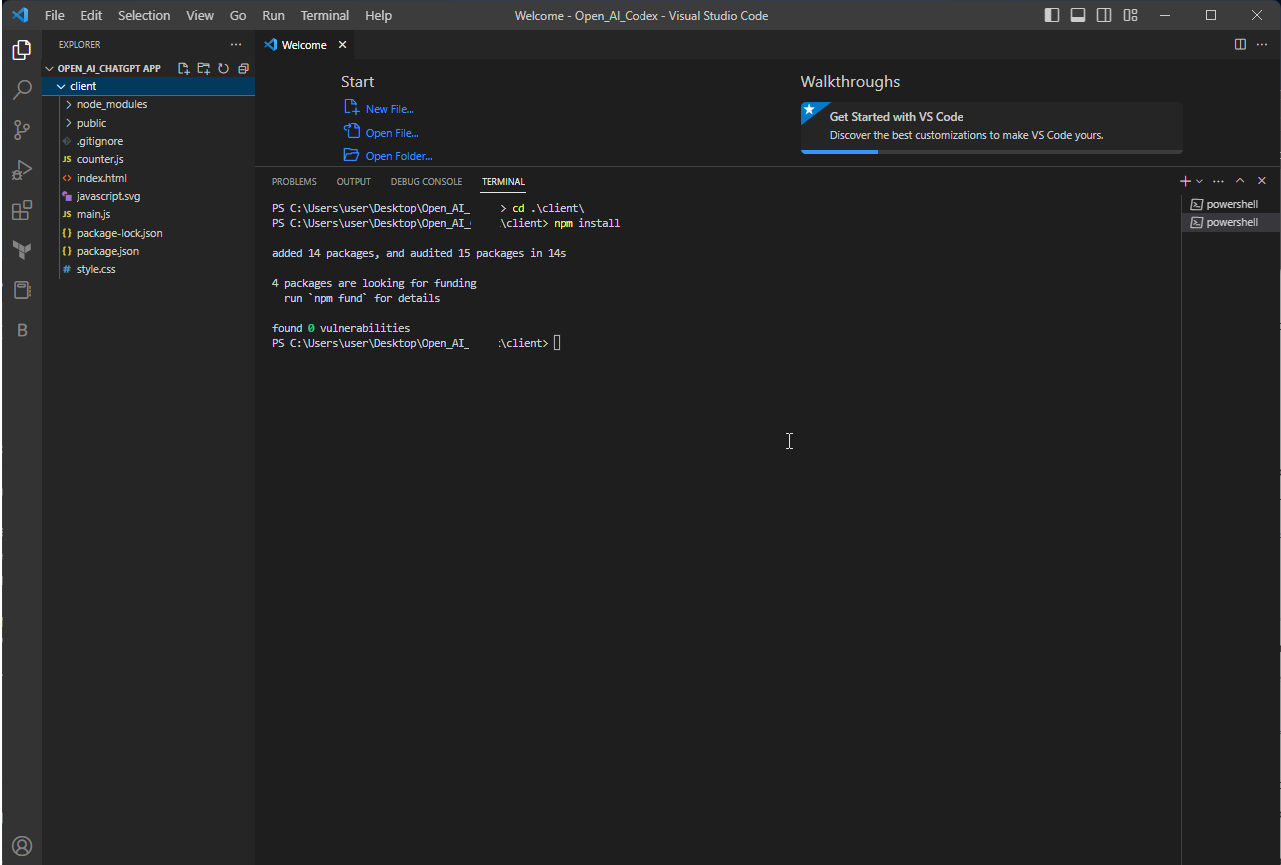Open Customize Layout icon in title bar
1281x865 pixels.
click(1130, 15)
